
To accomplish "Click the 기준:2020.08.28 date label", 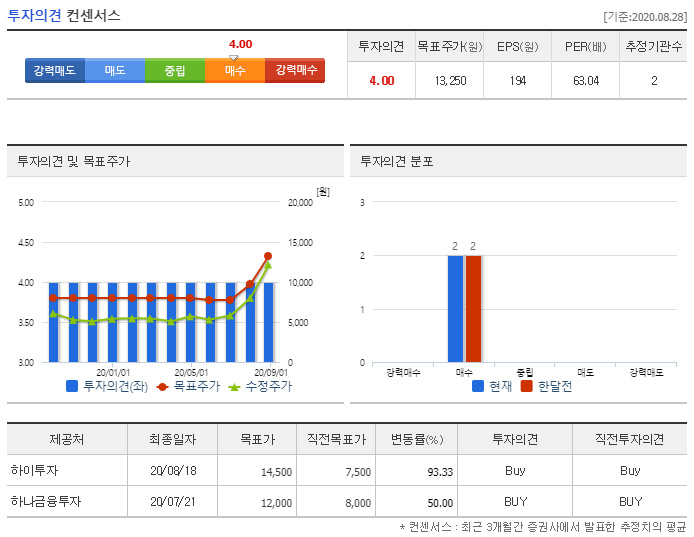I will [645, 17].
